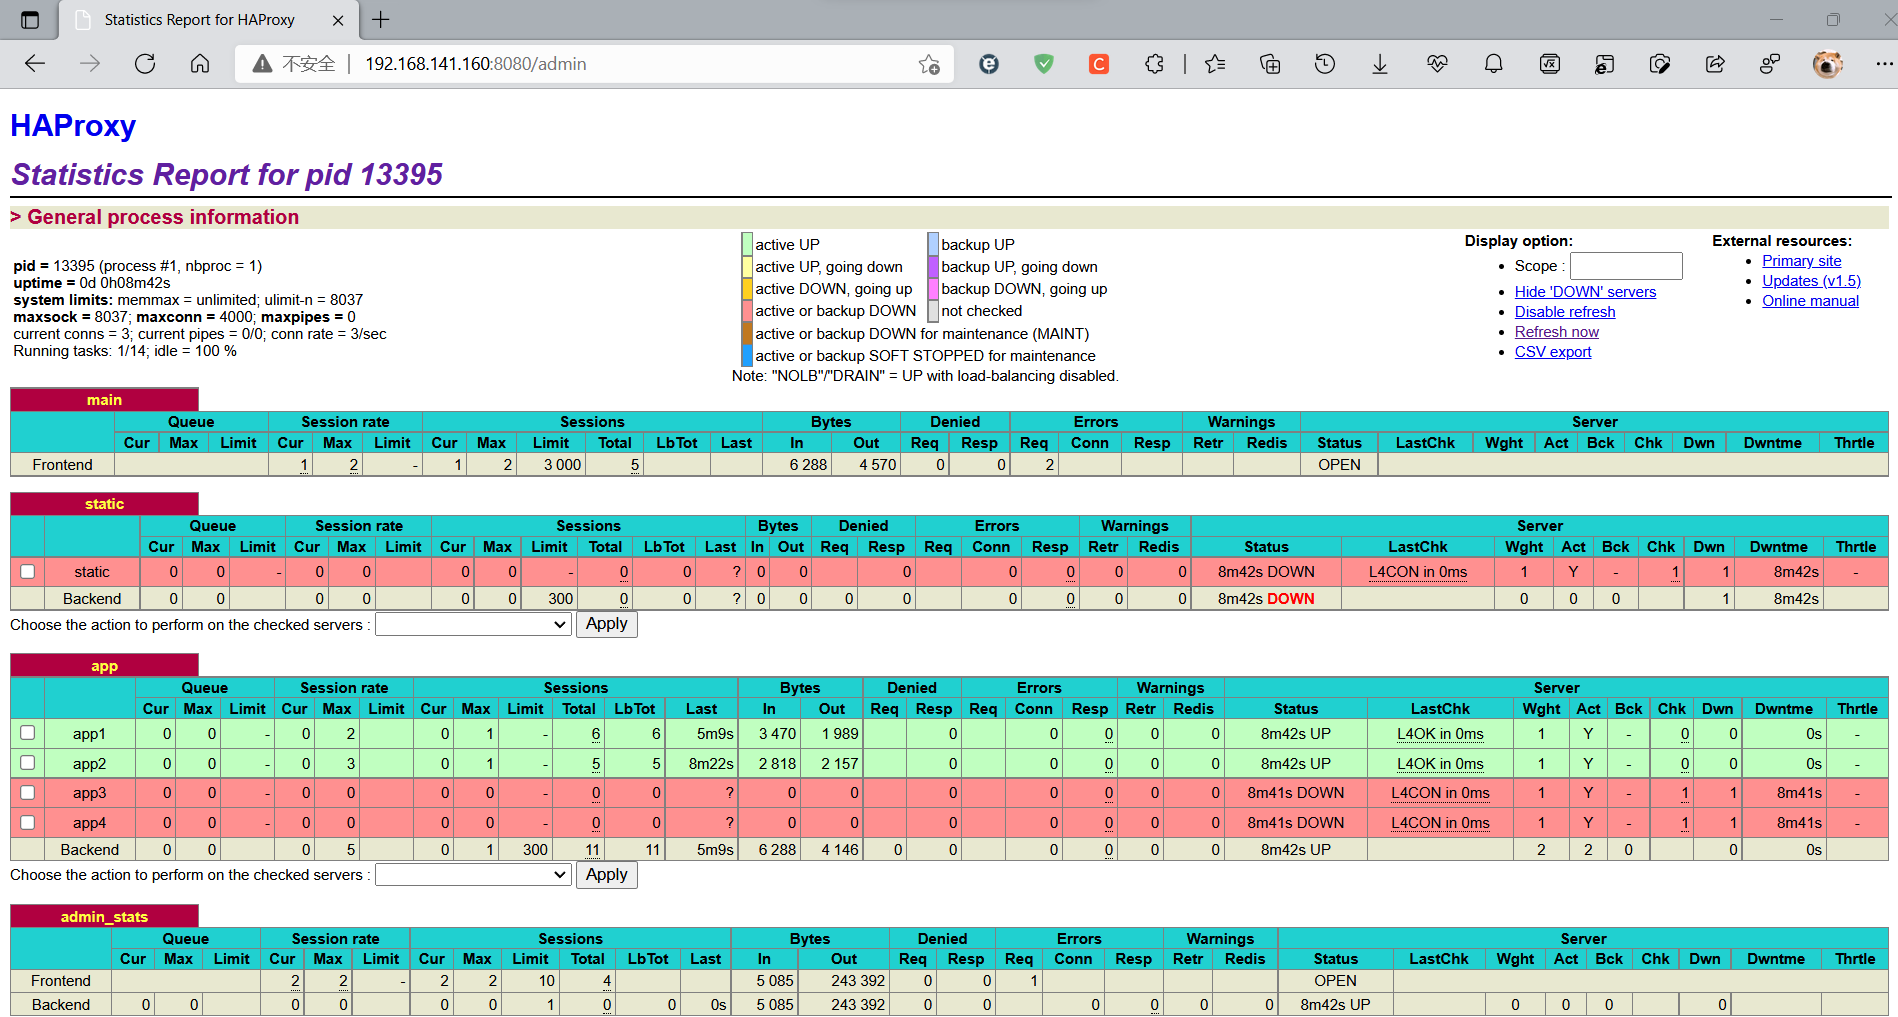Tick the checkbox for the static server

click(28, 572)
